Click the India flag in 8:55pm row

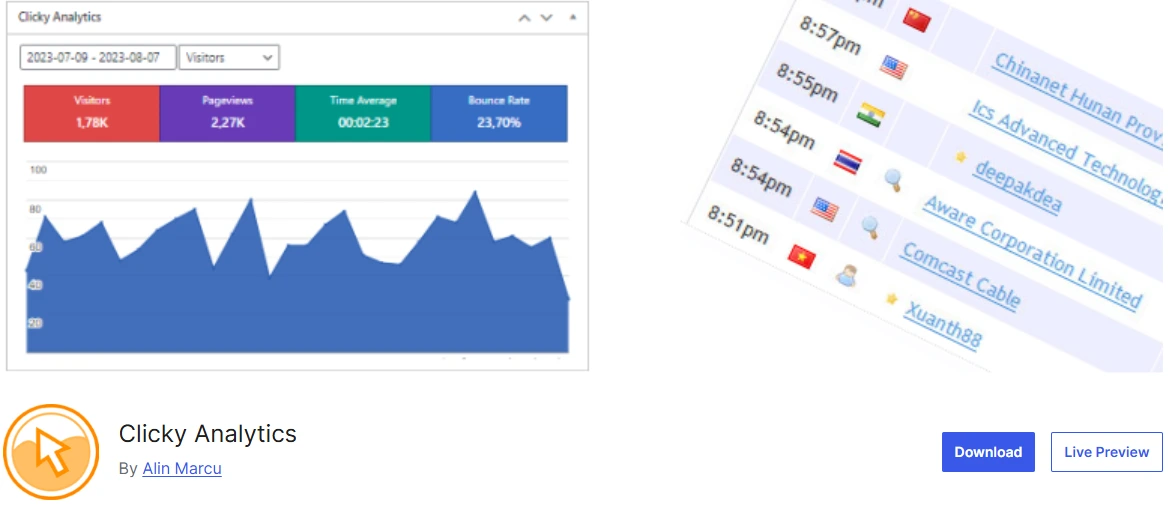coord(870,115)
